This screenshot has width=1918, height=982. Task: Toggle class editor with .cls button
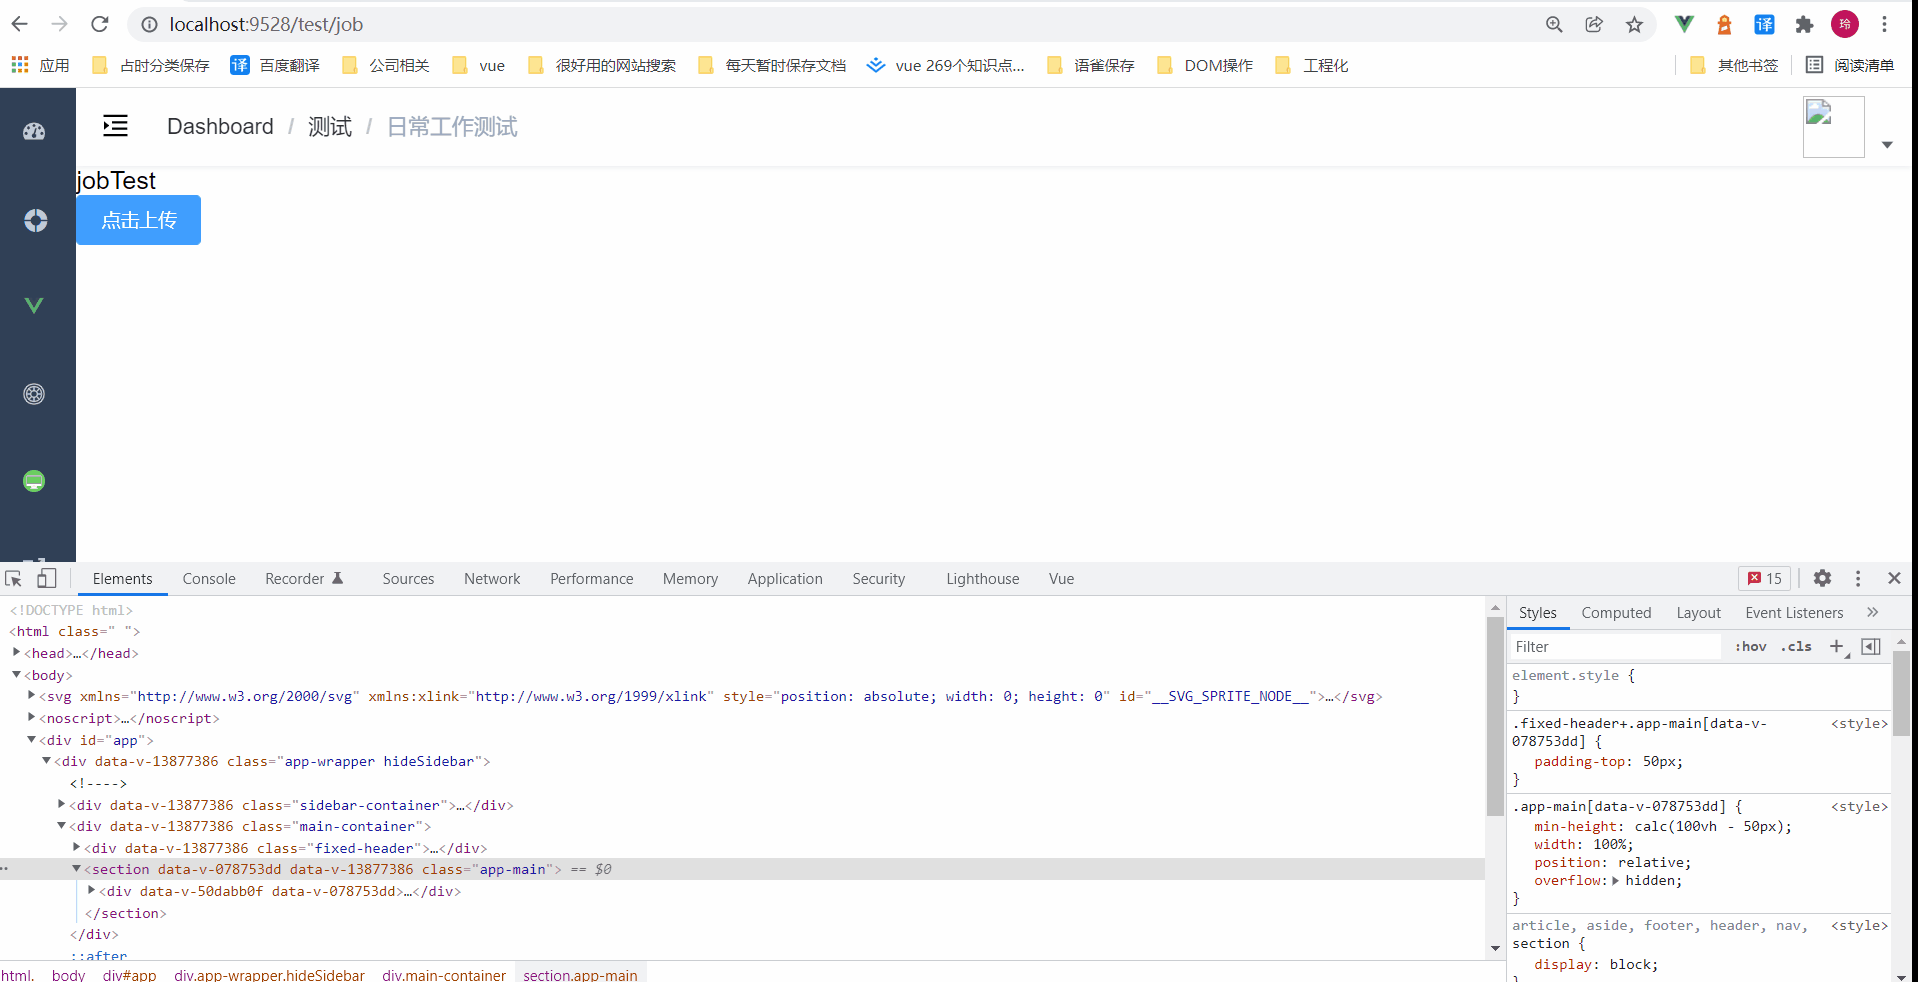coord(1796,646)
